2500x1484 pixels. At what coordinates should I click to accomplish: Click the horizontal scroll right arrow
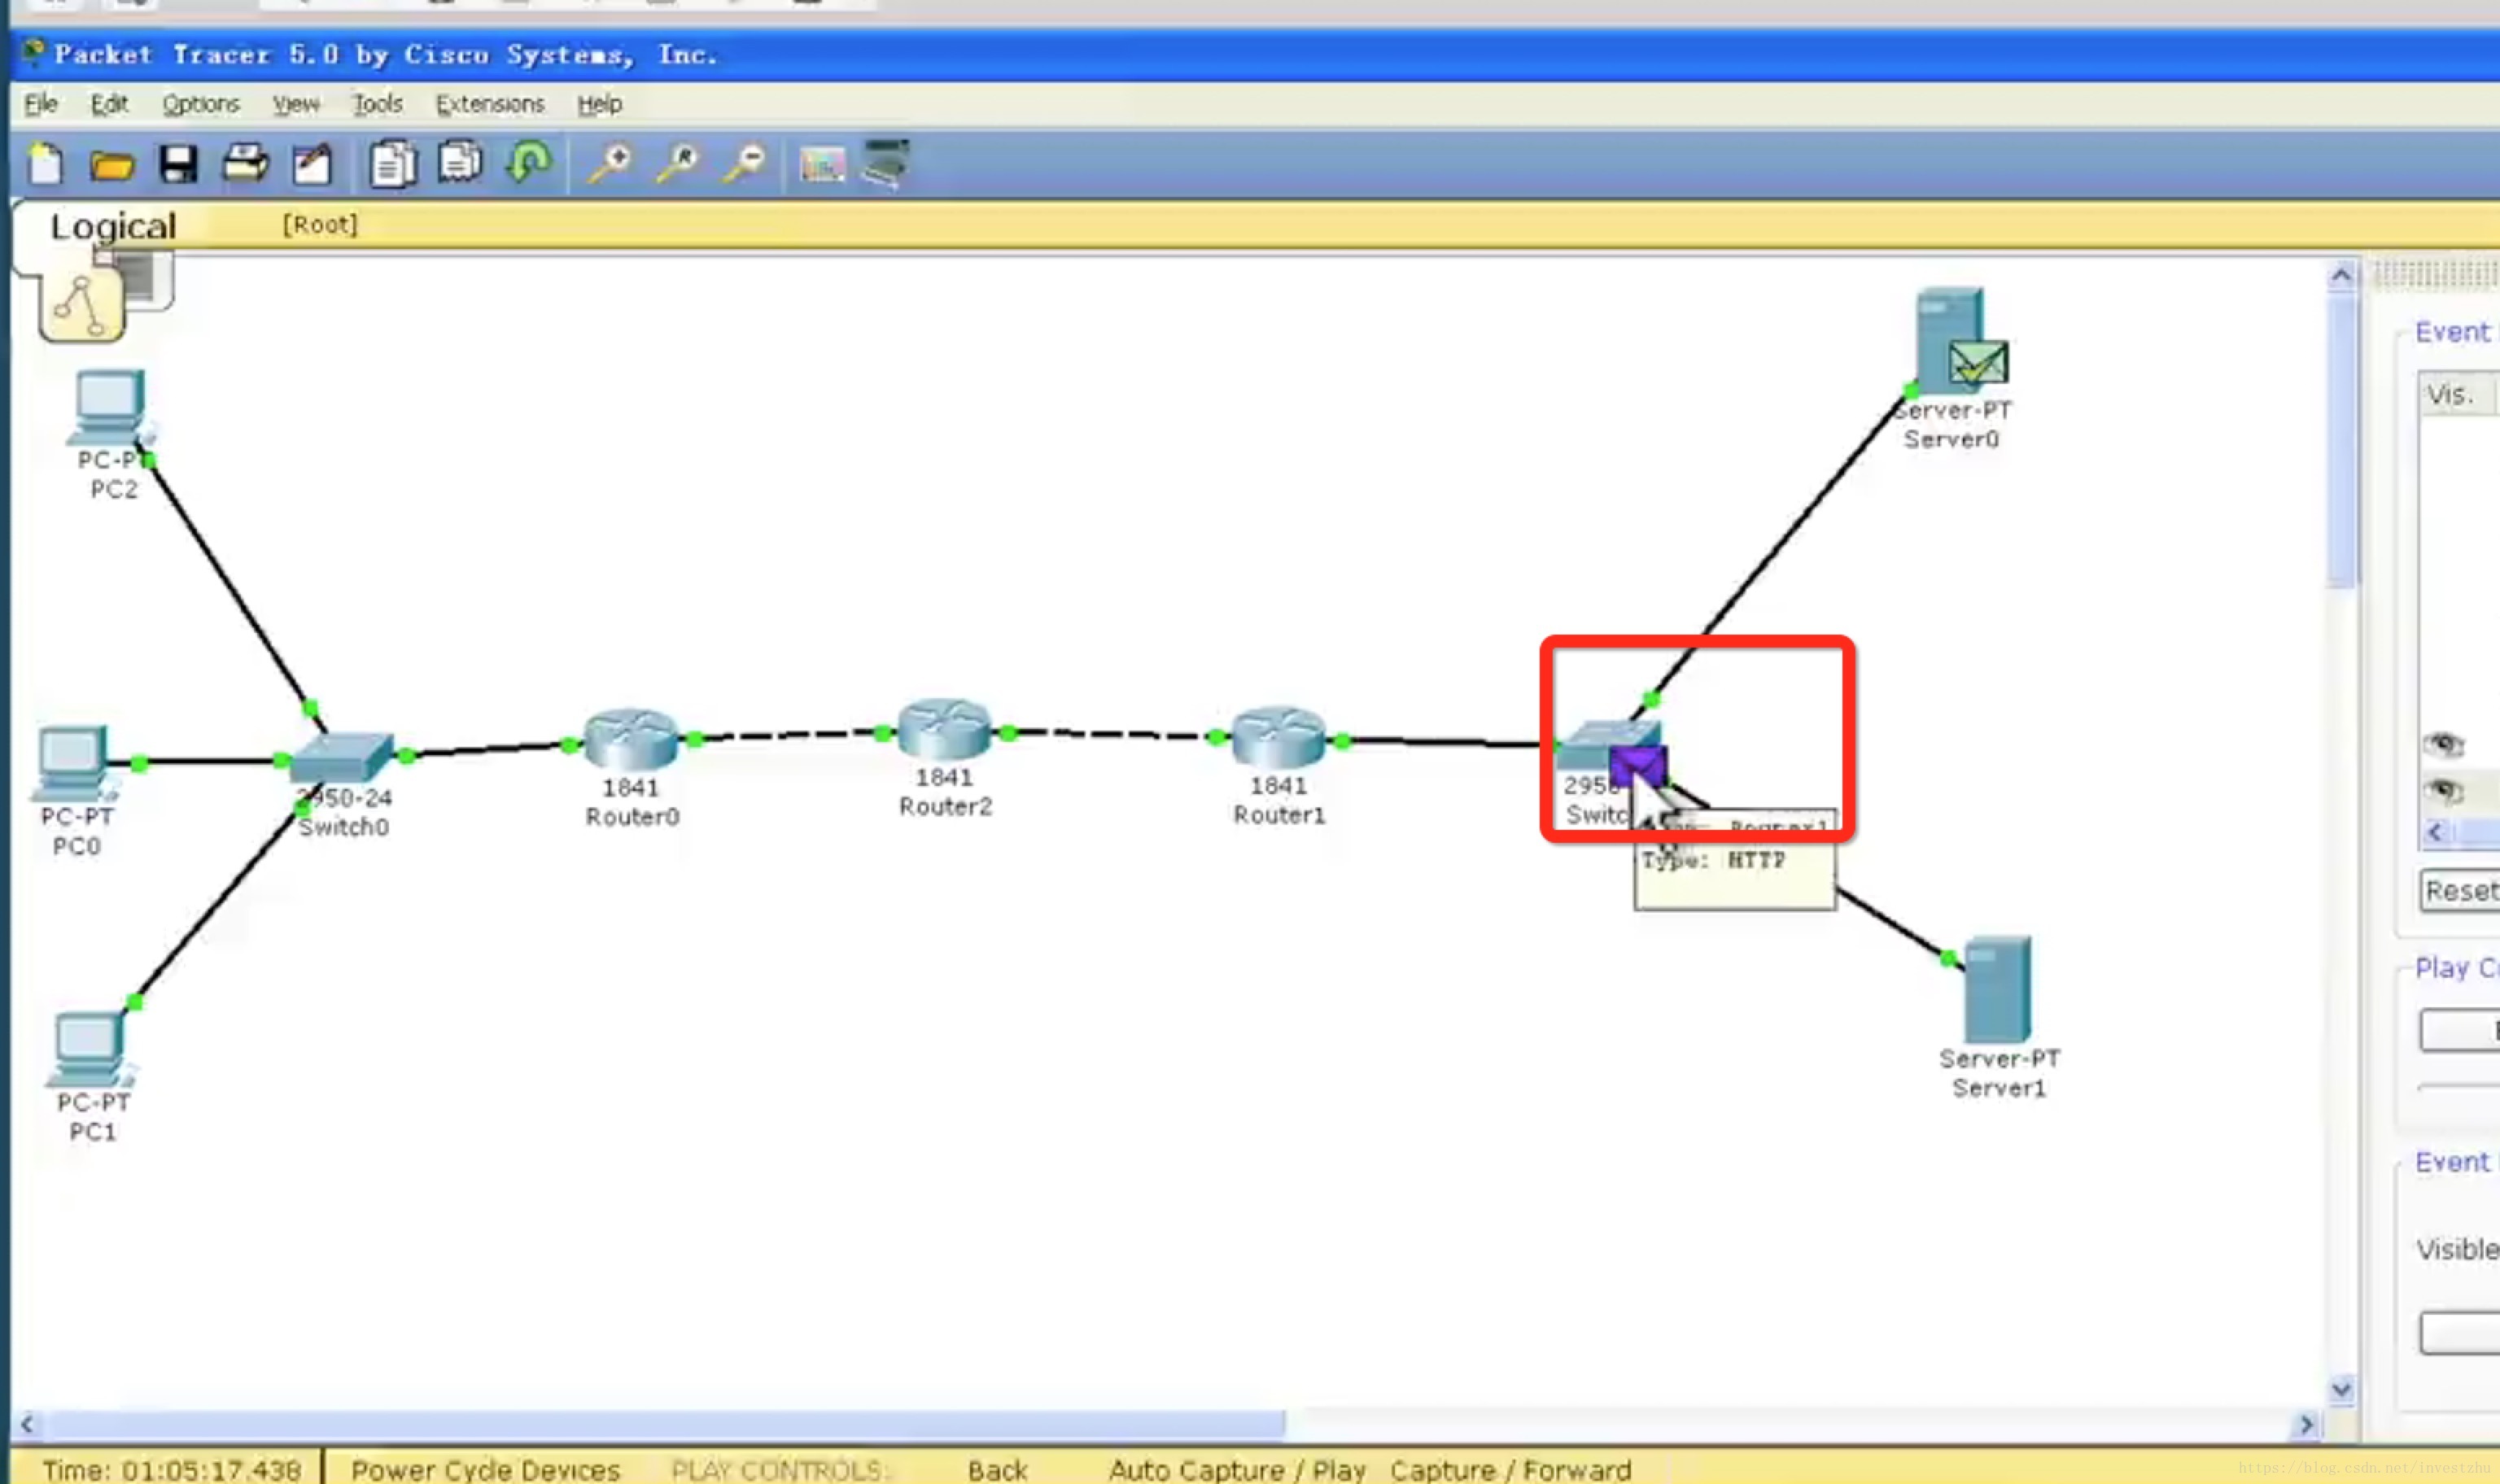tap(2306, 1424)
